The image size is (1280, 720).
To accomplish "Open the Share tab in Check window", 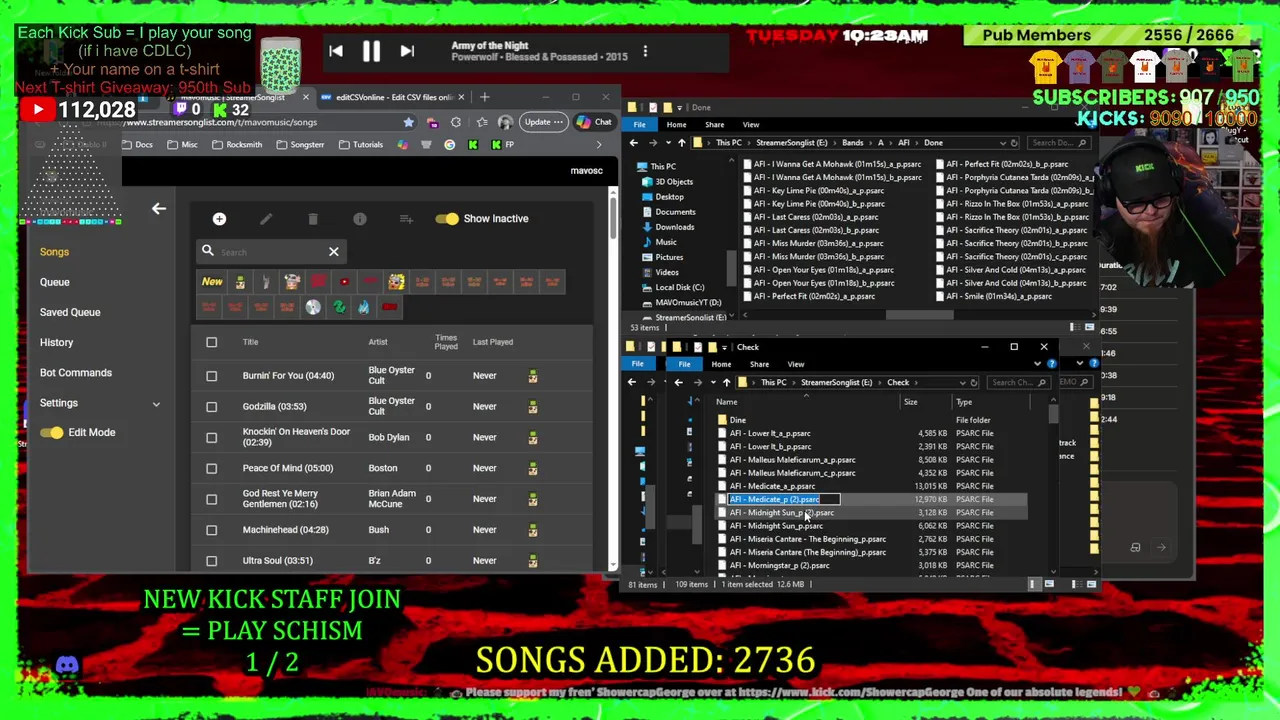I will (759, 364).
